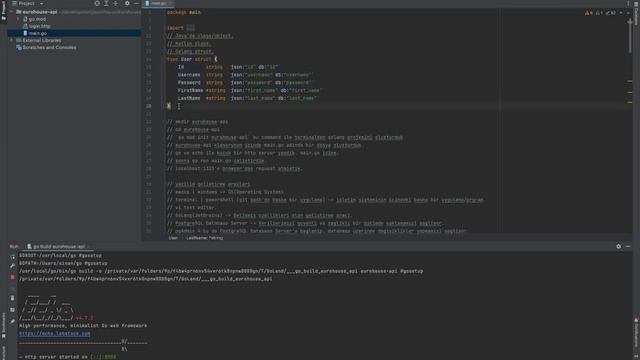Click the GOPATH console output line
This screenshot has height=360, width=640.
click(x=63, y=263)
